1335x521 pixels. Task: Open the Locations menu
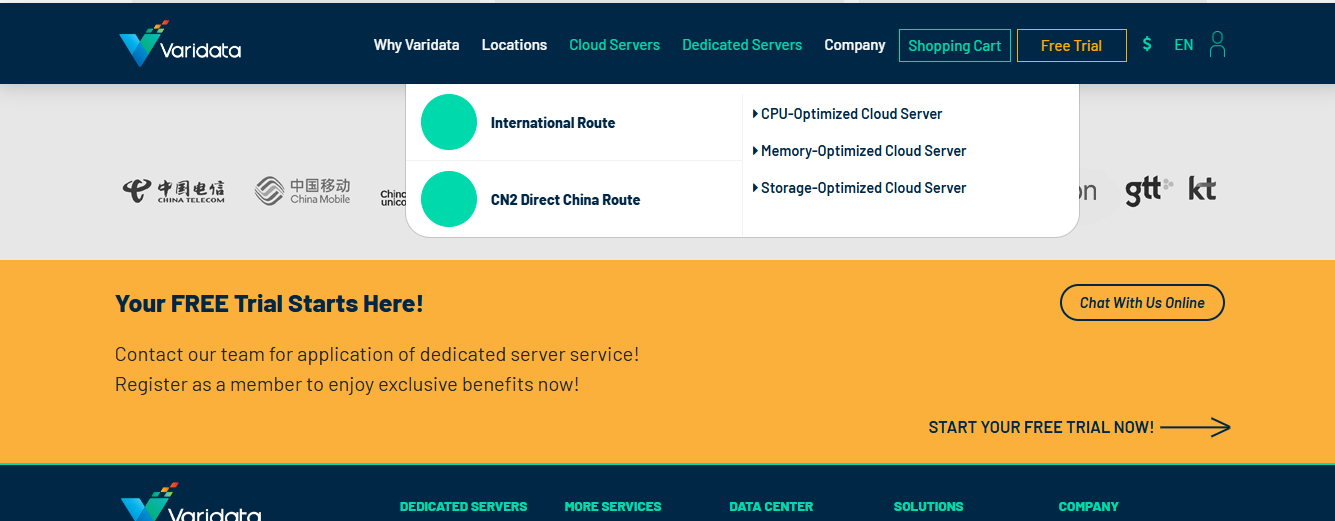point(514,45)
